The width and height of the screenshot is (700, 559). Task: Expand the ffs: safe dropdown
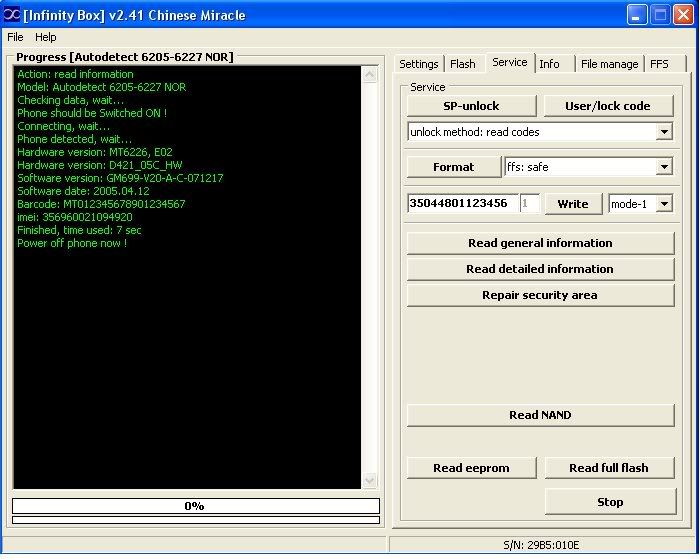664,167
